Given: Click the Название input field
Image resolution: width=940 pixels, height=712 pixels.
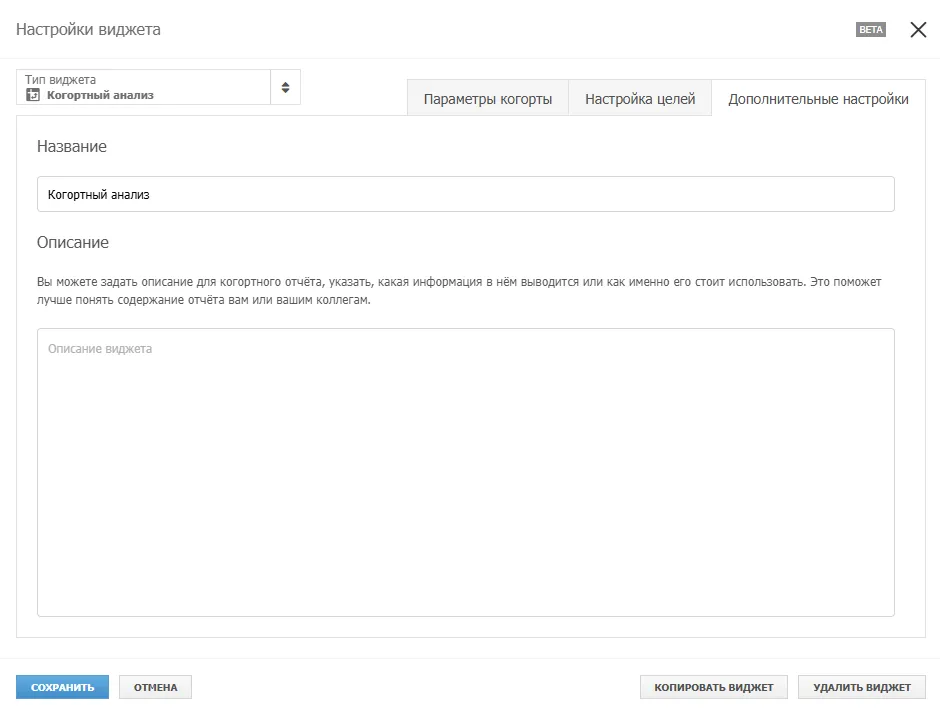Looking at the screenshot, I should [x=466, y=194].
